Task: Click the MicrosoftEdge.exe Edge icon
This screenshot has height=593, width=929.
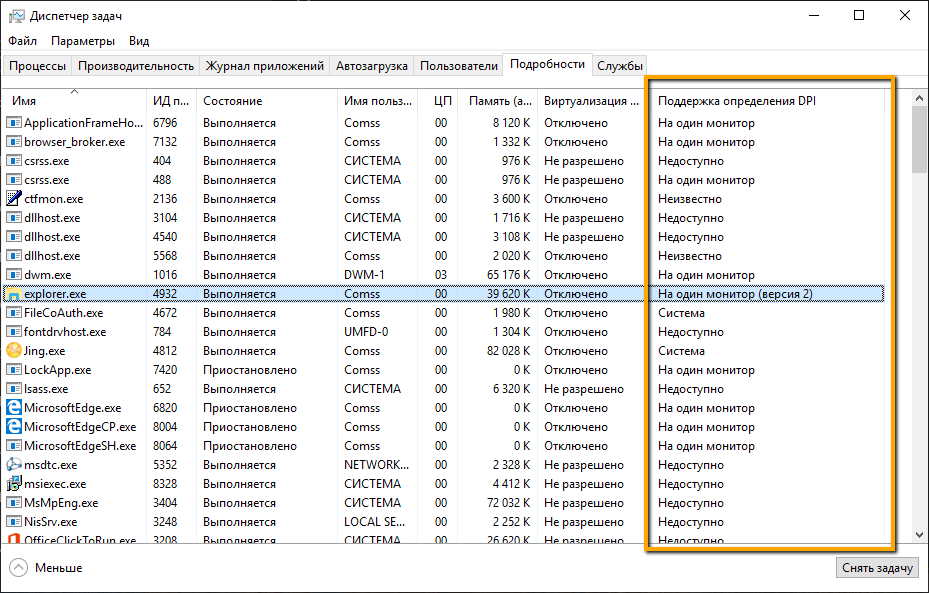Action: (x=14, y=408)
